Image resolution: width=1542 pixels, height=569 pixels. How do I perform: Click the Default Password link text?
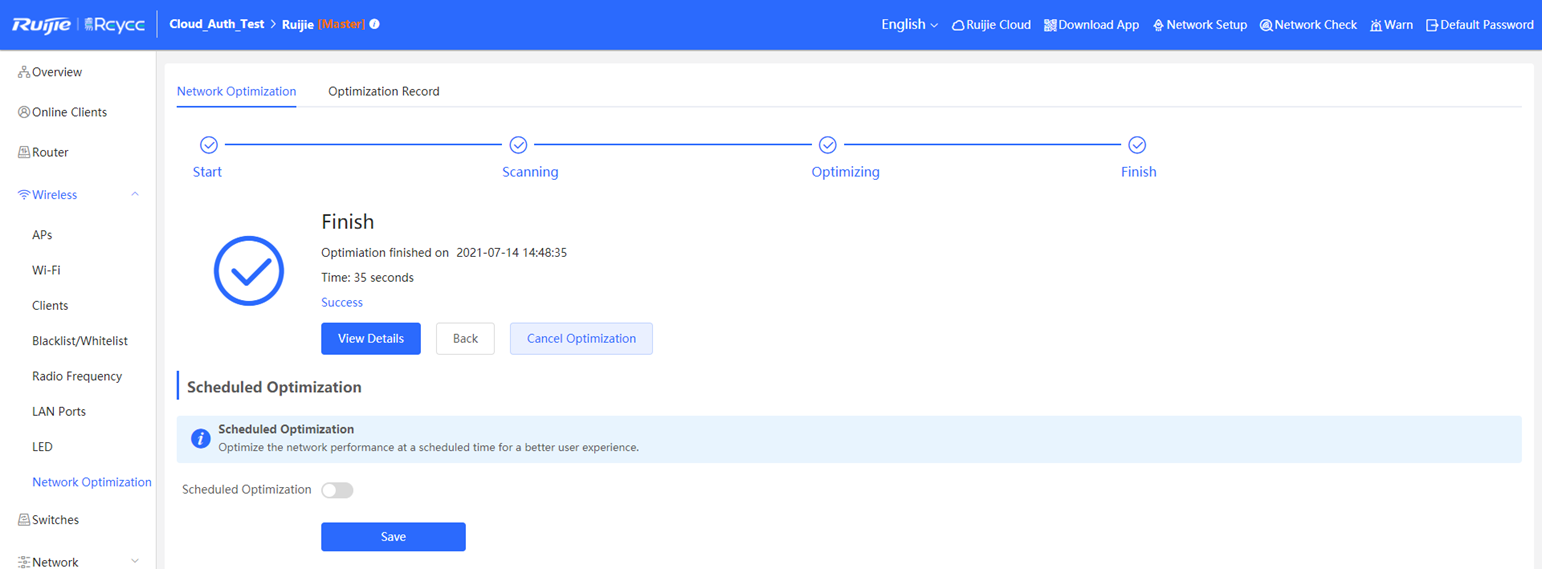(1487, 25)
